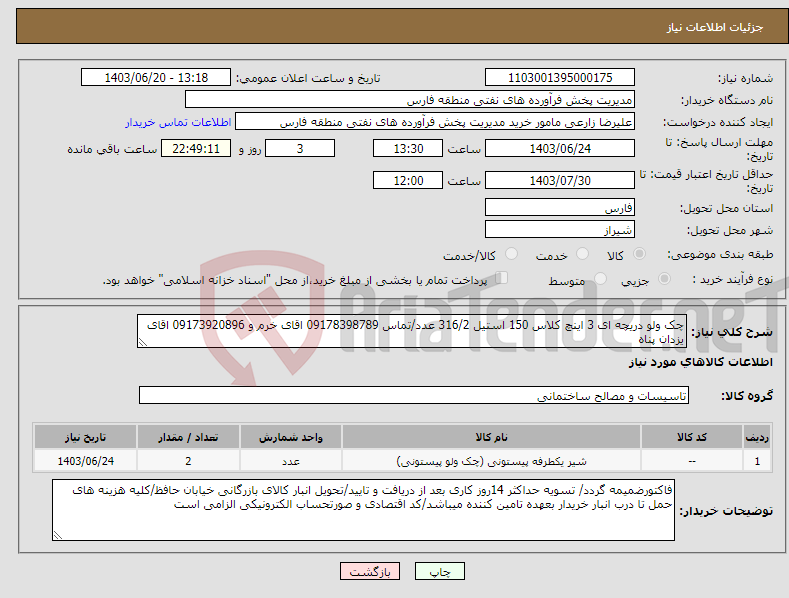Click the تاریخ نیاز column header
Screen dimensions: 789x598
(85, 437)
